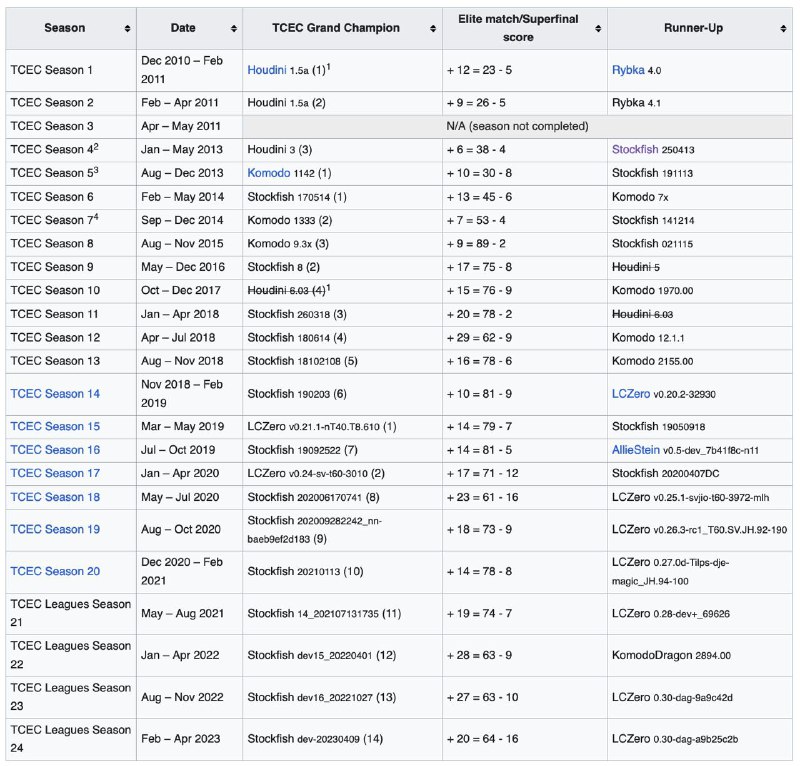Image resolution: width=800 pixels, height=766 pixels.
Task: Open TCEC Season 15 link
Action: pyautogui.click(x=55, y=426)
